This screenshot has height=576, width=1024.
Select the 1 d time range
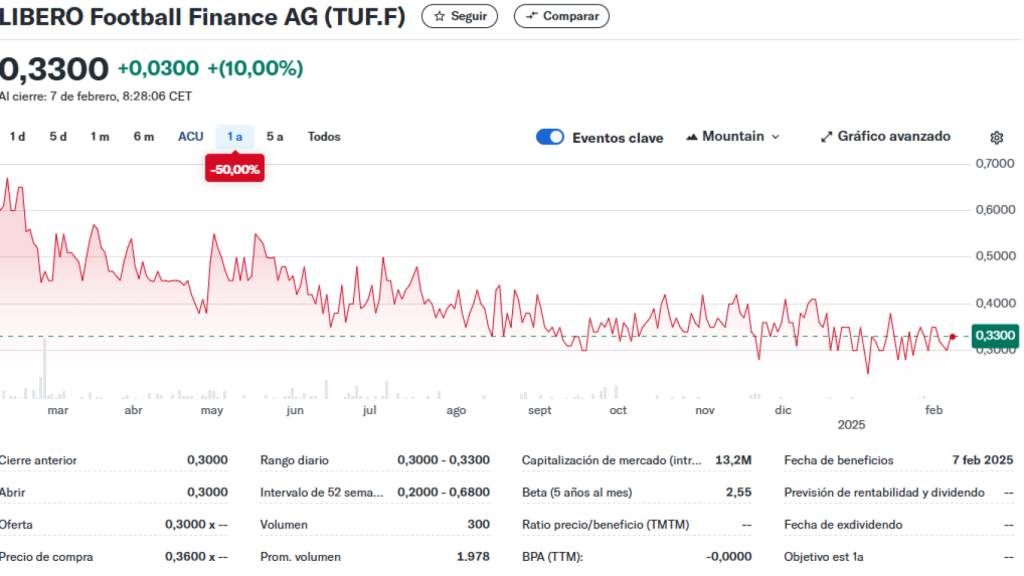point(17,137)
